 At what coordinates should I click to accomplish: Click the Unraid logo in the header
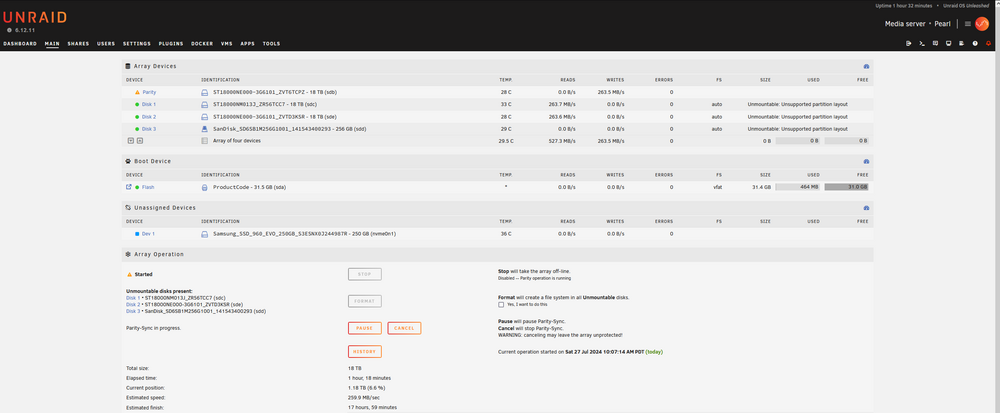(35, 17)
